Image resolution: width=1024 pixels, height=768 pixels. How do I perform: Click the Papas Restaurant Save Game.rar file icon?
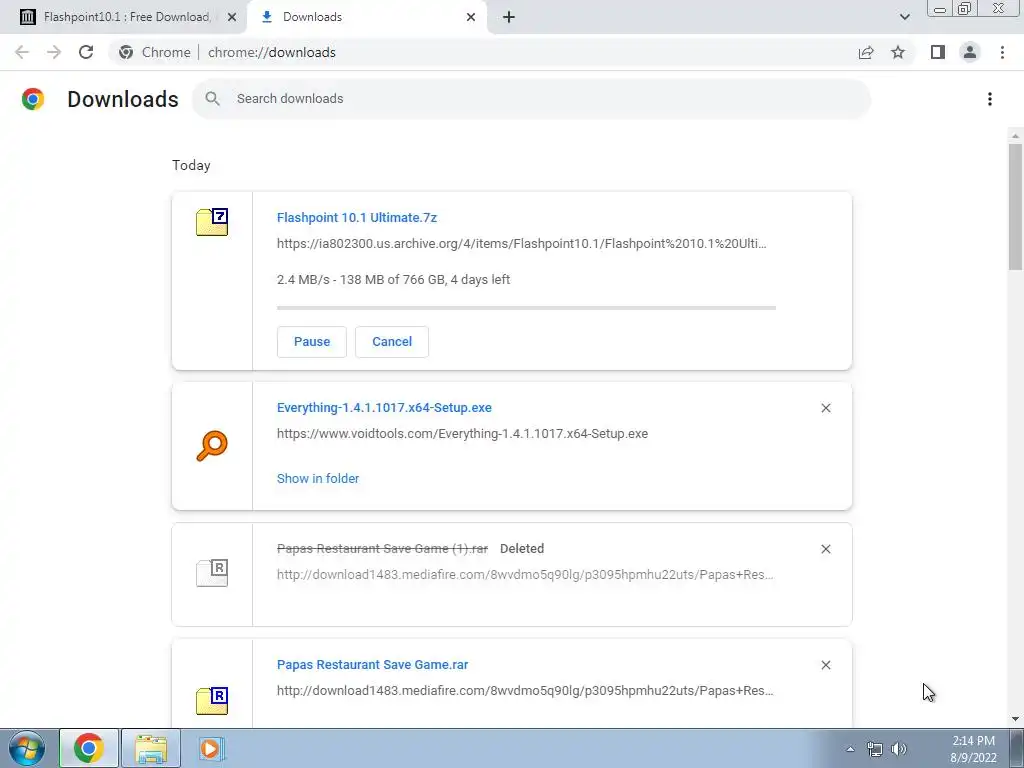point(212,701)
